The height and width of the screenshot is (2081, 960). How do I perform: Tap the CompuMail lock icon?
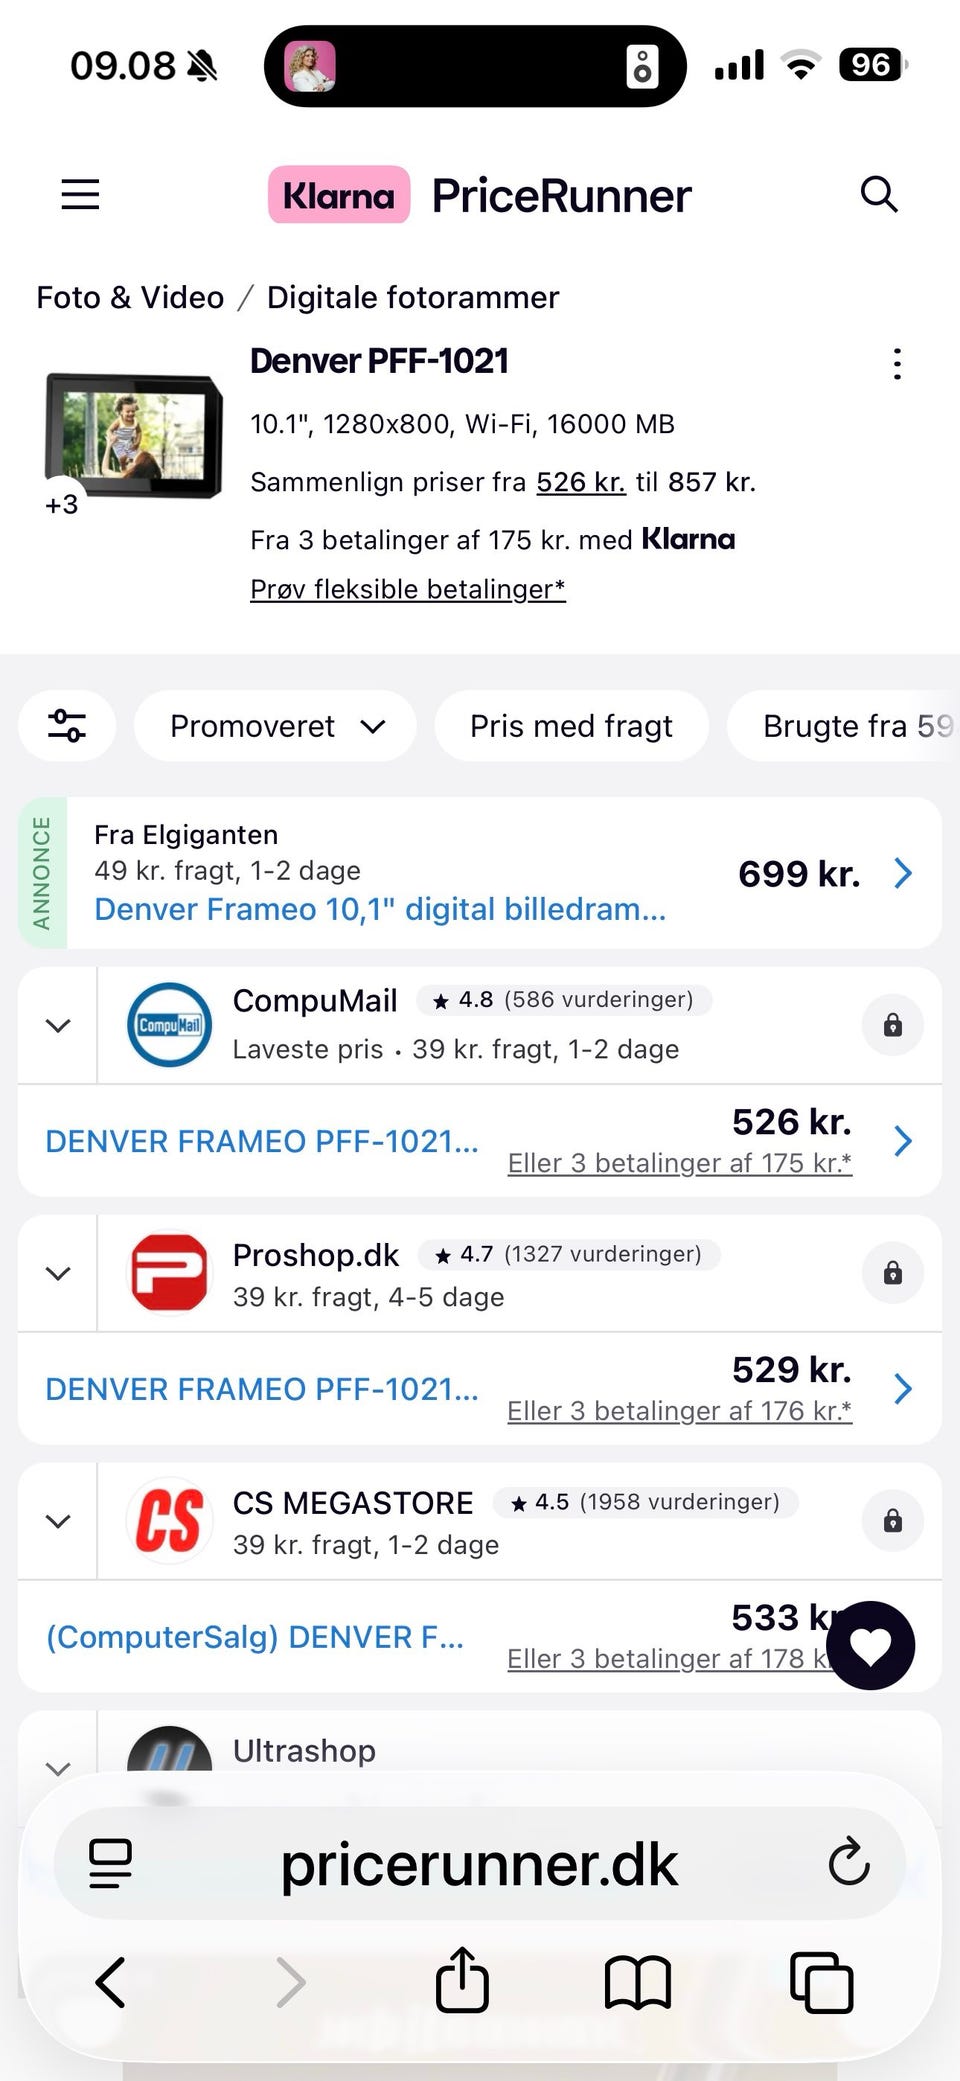click(x=892, y=1025)
